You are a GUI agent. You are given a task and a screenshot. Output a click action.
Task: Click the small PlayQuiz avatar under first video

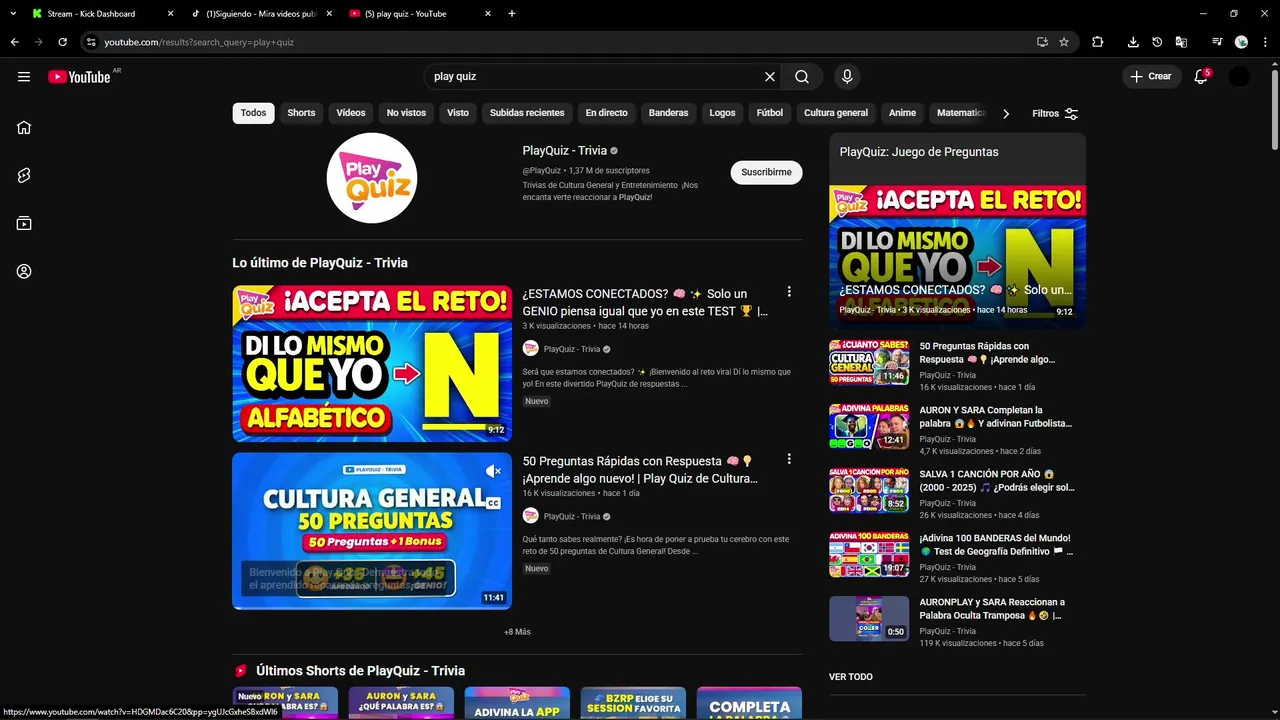(x=531, y=349)
